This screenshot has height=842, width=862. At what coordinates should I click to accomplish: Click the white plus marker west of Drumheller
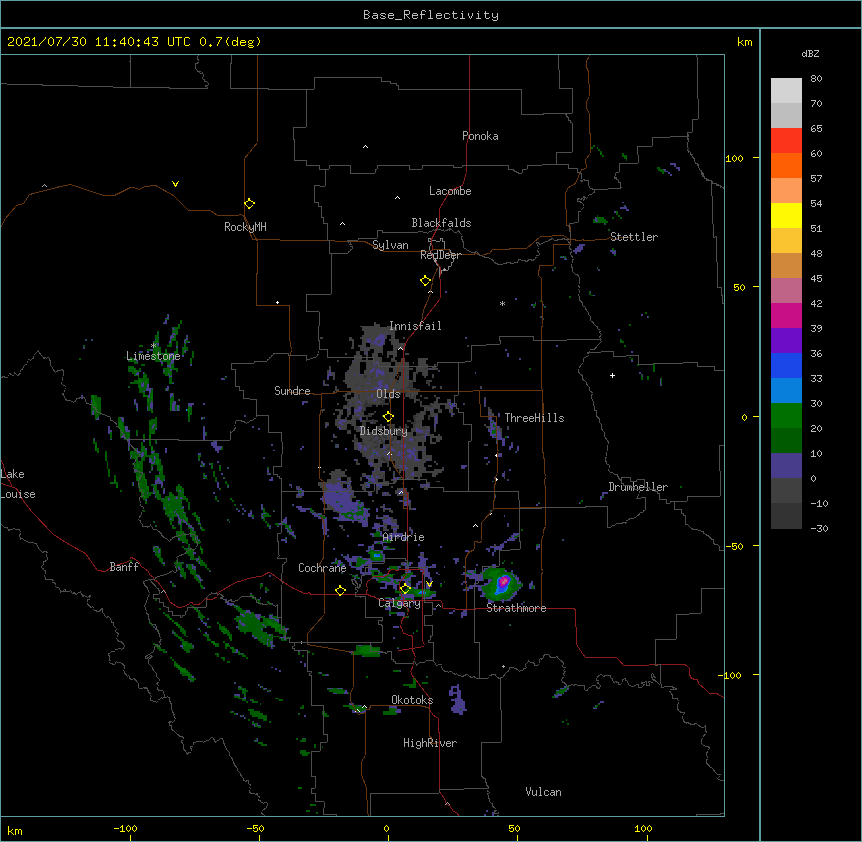pos(612,375)
